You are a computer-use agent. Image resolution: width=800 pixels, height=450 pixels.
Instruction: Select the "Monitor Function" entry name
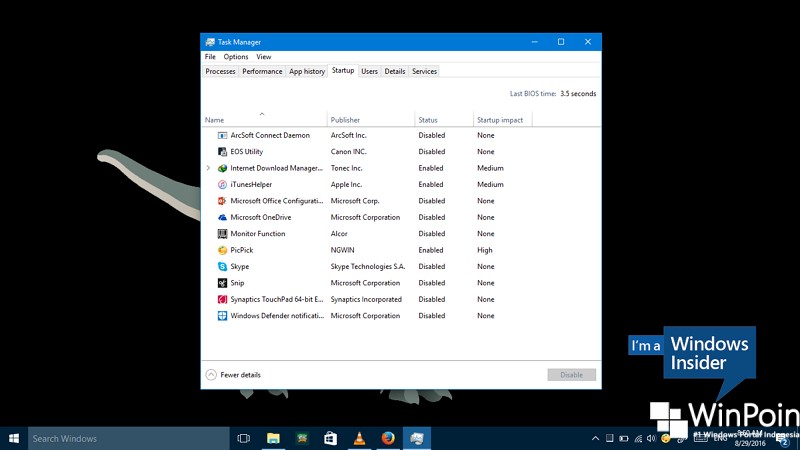(258, 234)
